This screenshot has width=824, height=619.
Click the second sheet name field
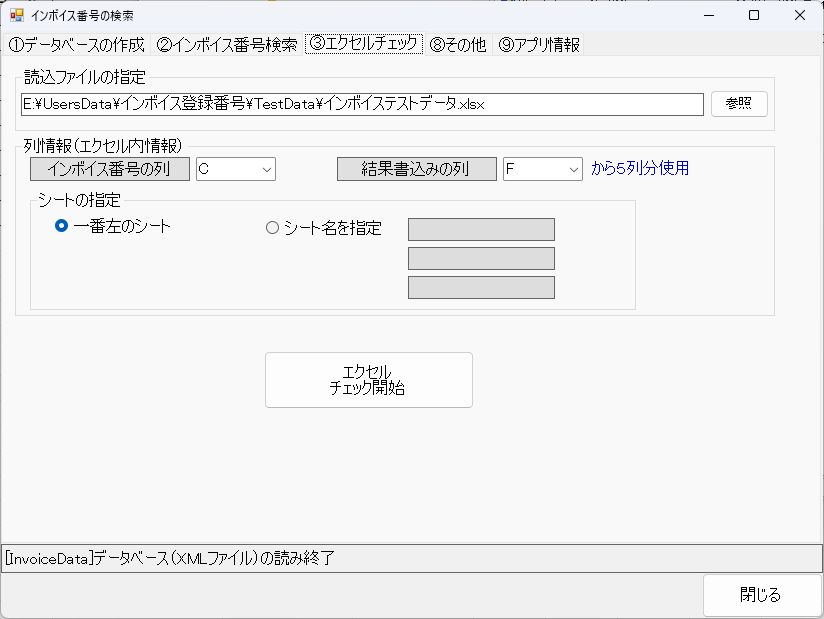[x=481, y=259]
